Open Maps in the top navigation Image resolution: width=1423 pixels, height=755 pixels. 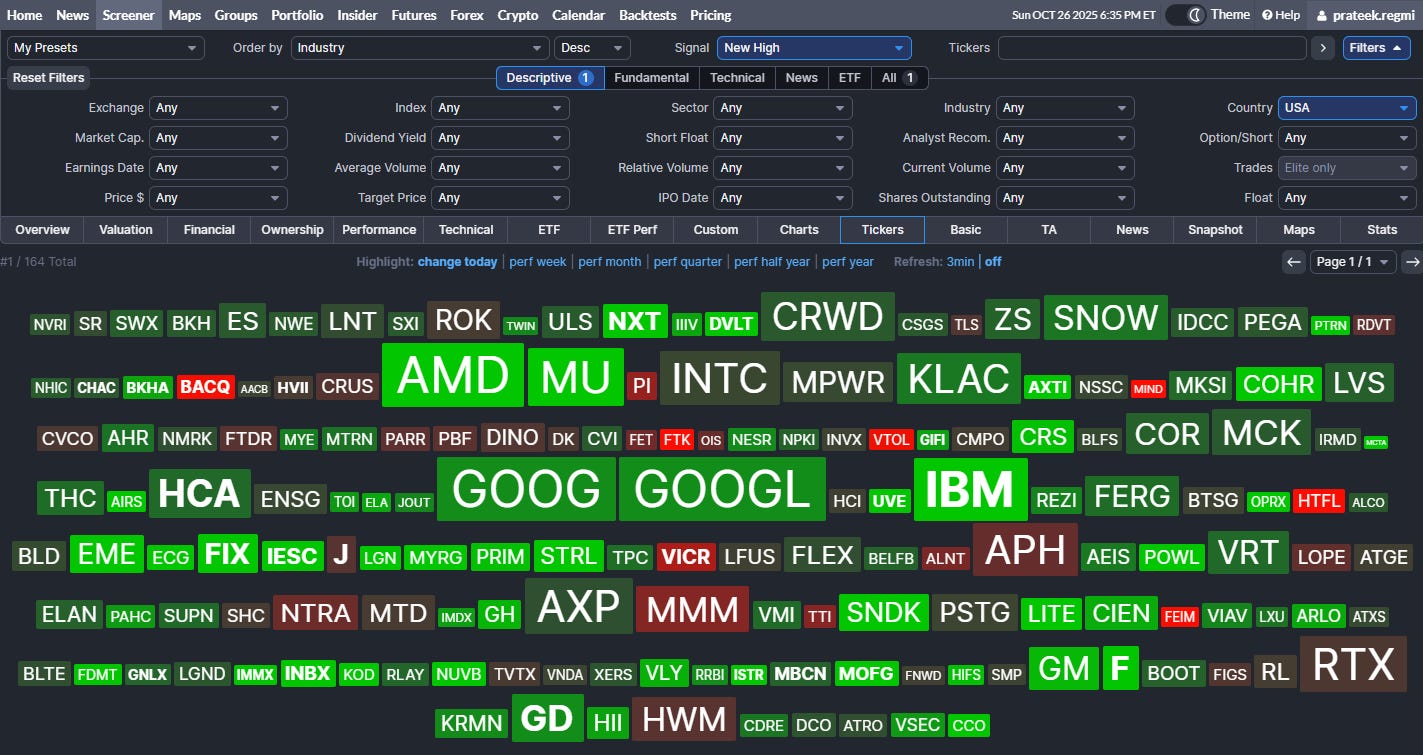pos(185,15)
